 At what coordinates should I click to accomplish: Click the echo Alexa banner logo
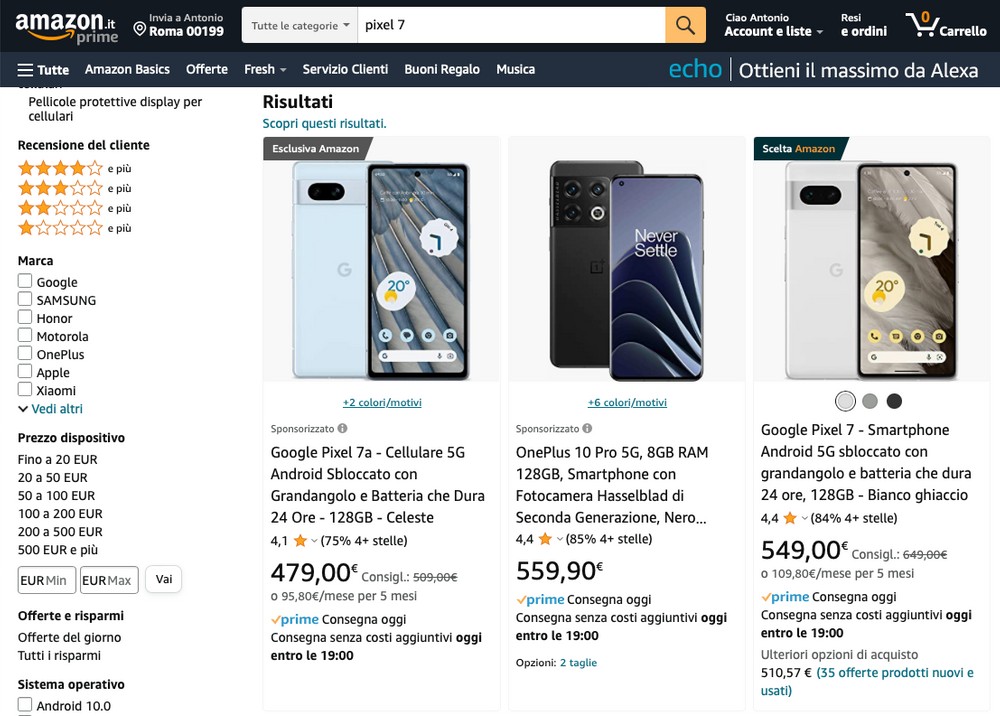pyautogui.click(x=695, y=69)
